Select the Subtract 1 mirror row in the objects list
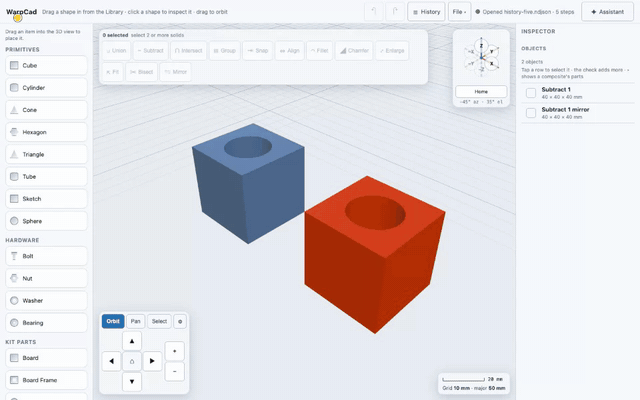This screenshot has width=640, height=400. pos(578,113)
